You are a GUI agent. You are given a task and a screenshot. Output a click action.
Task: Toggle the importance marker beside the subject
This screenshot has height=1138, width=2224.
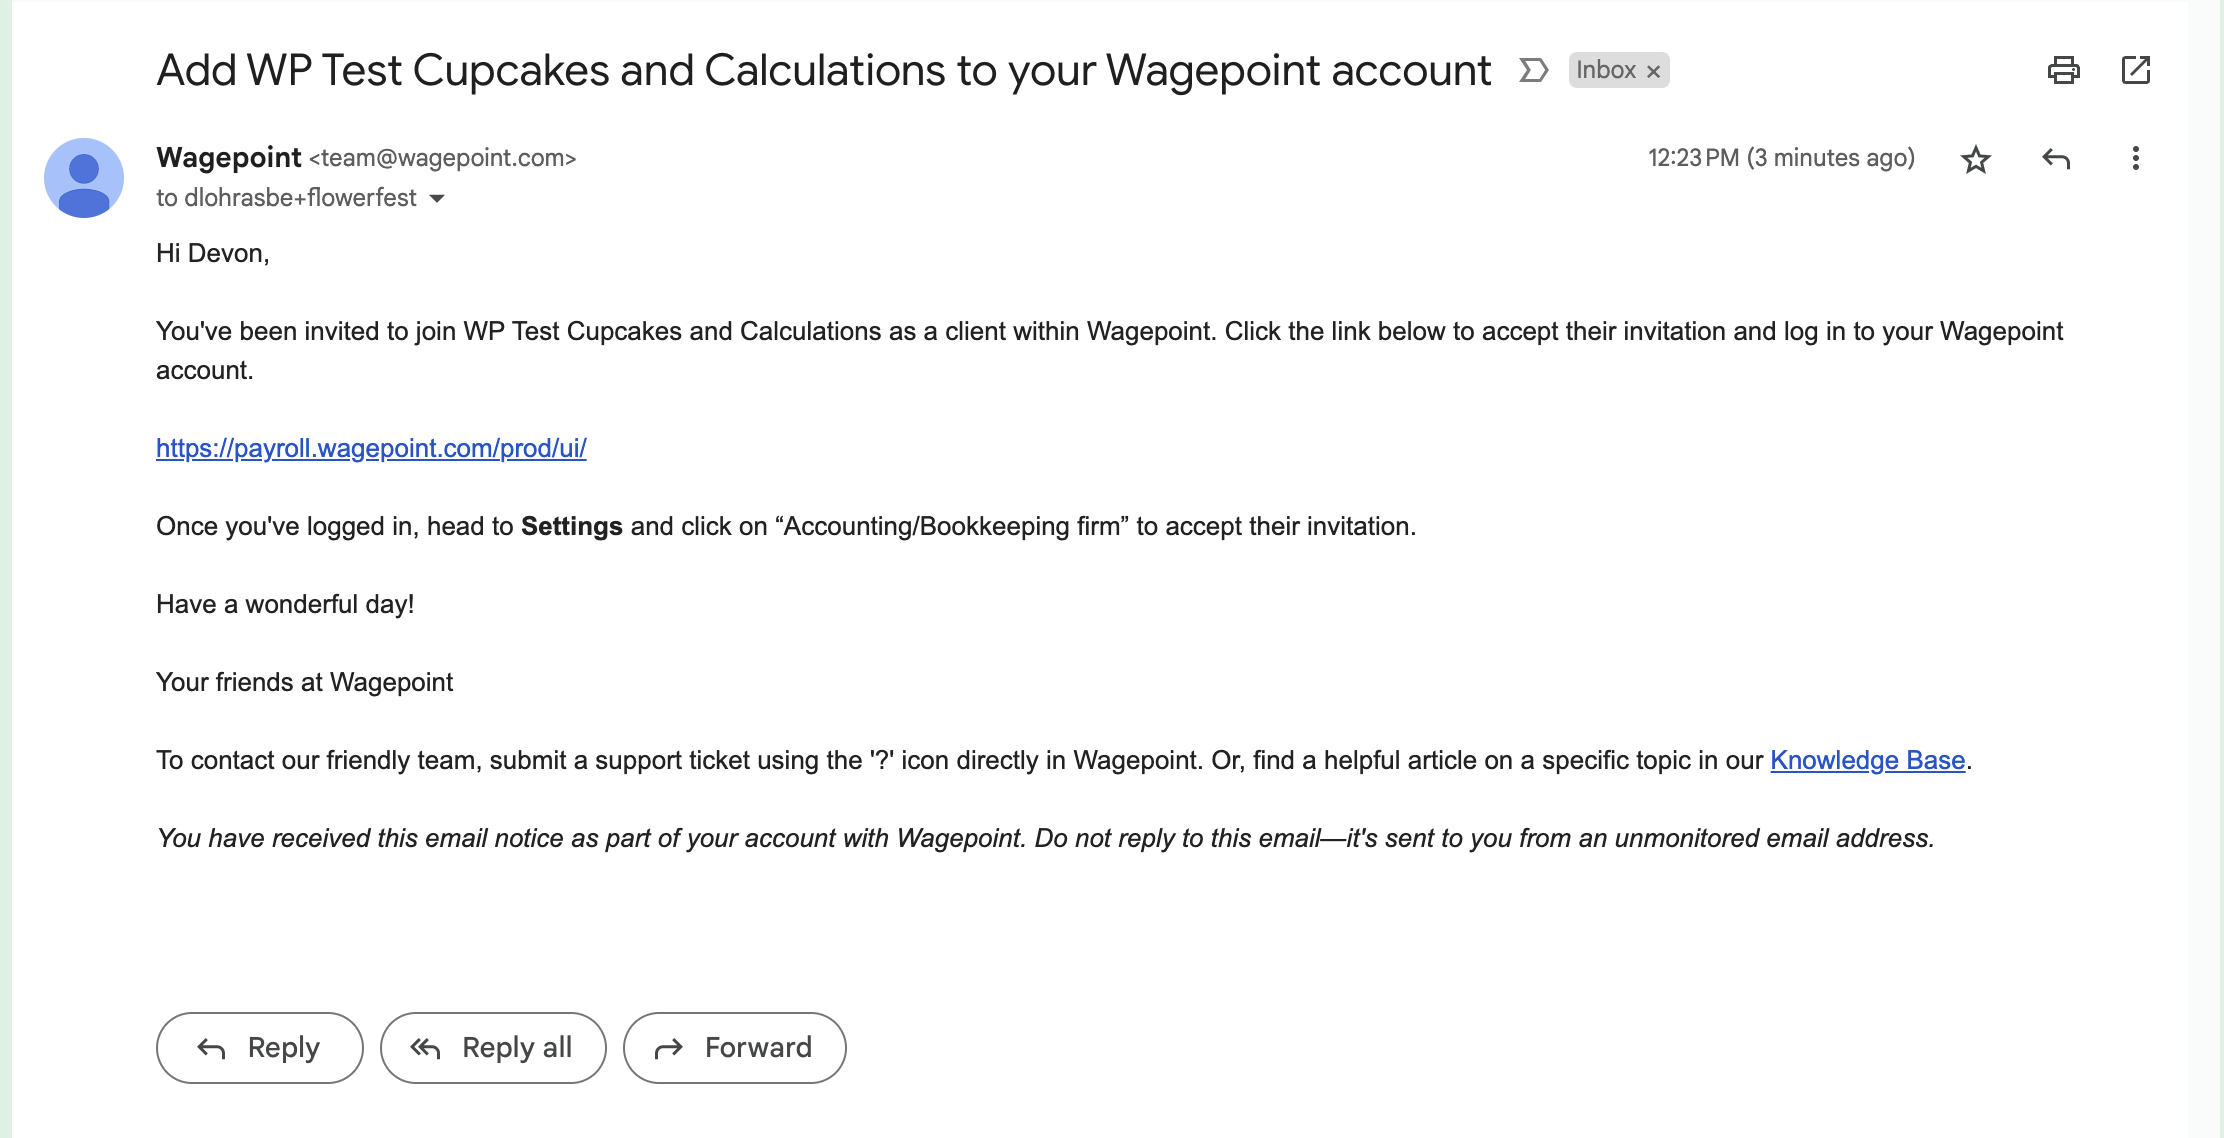click(x=1533, y=70)
